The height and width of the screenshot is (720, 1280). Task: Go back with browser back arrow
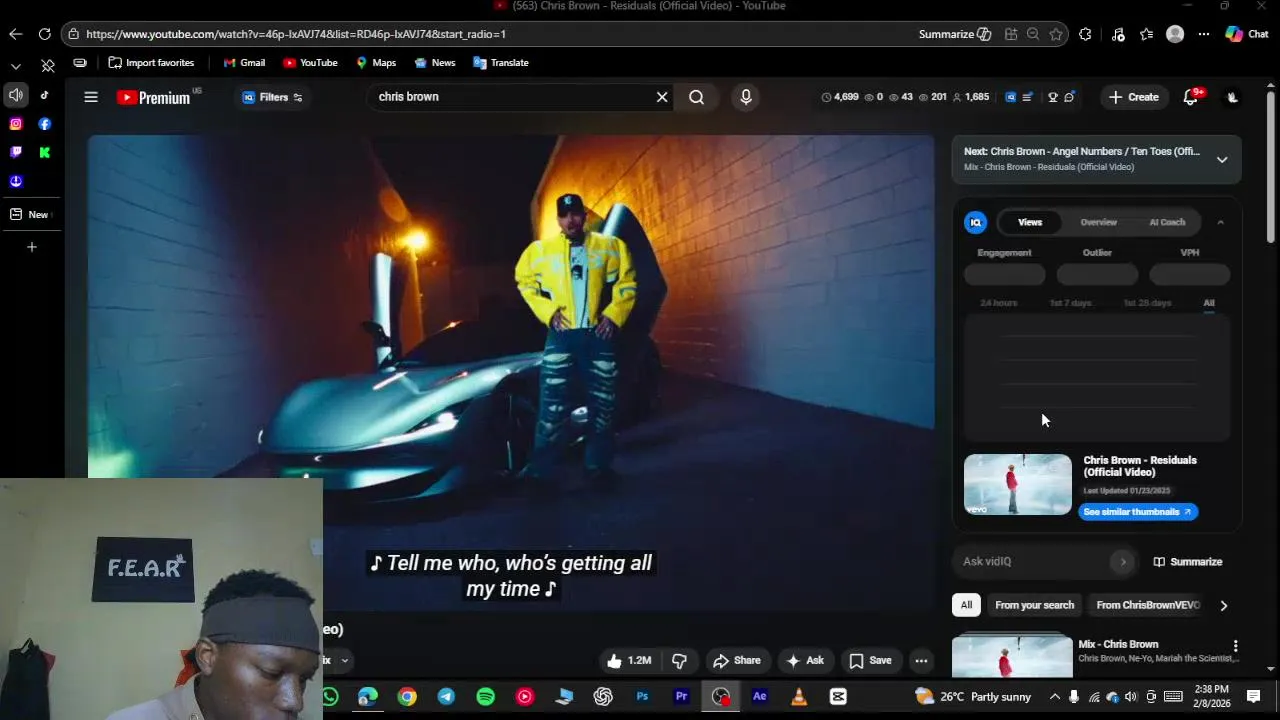click(15, 34)
